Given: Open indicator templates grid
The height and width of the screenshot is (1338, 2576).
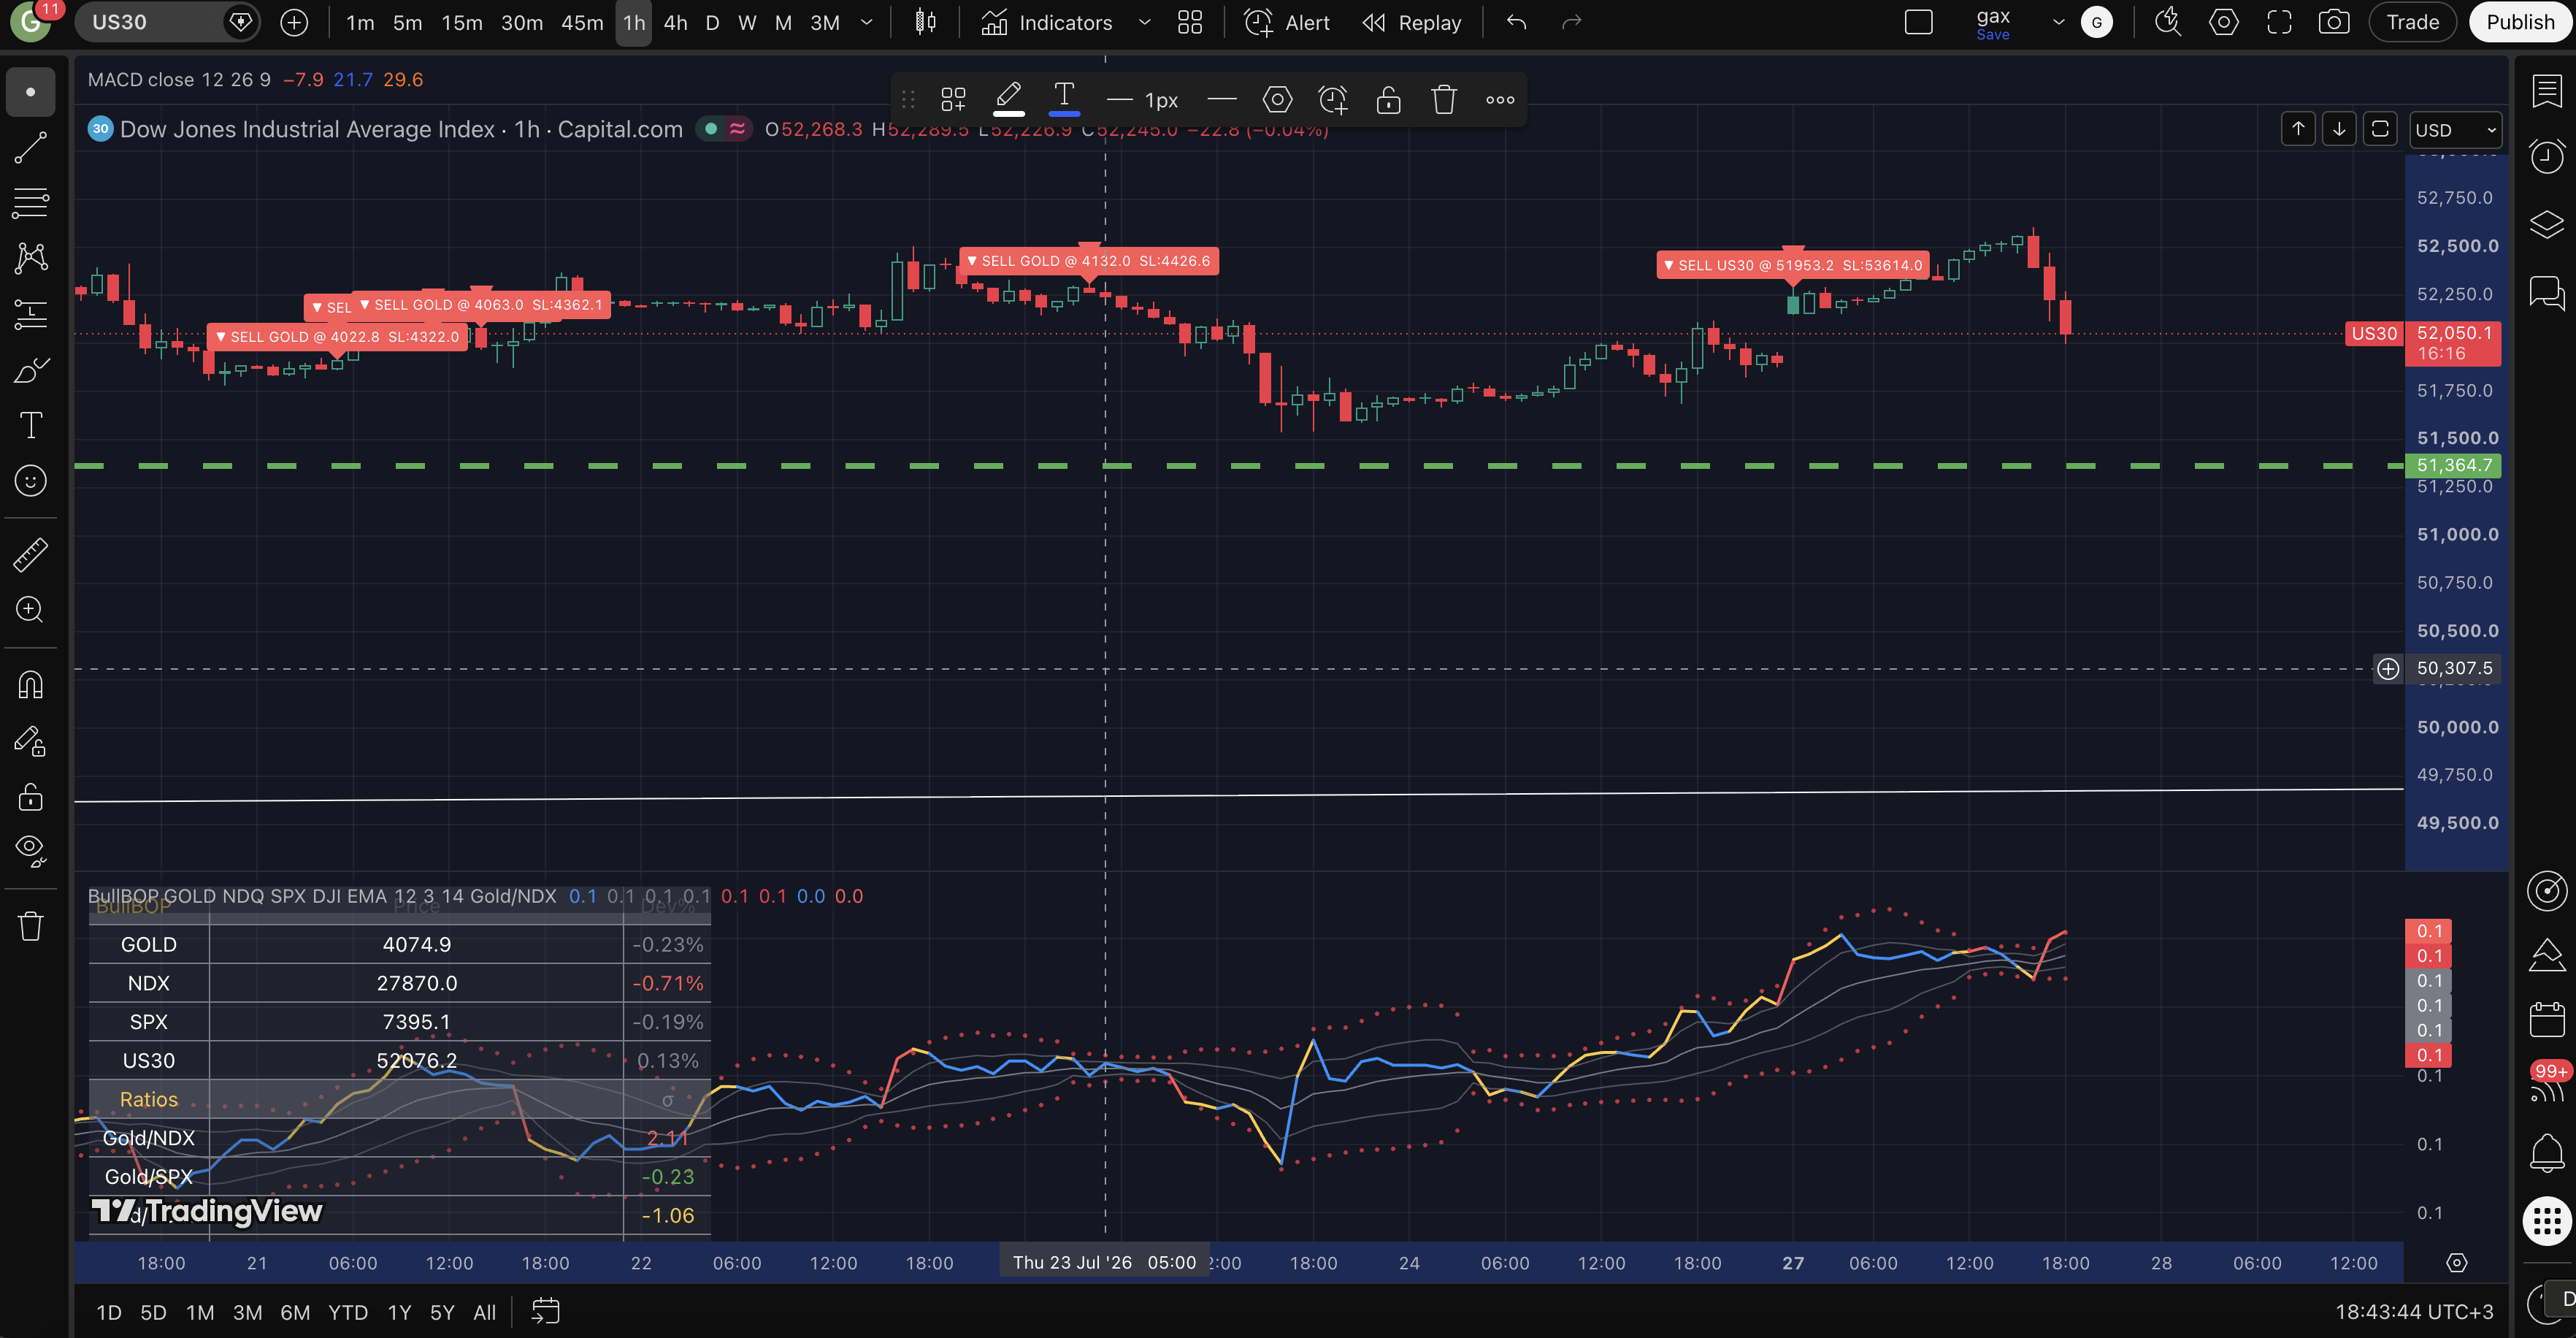Looking at the screenshot, I should [x=1190, y=22].
